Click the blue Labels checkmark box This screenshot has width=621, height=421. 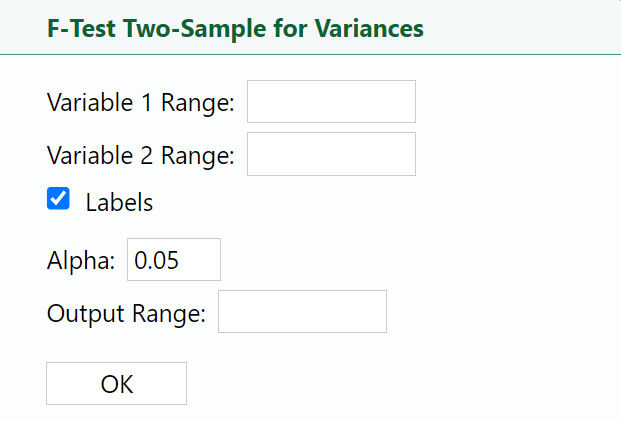pos(58,200)
